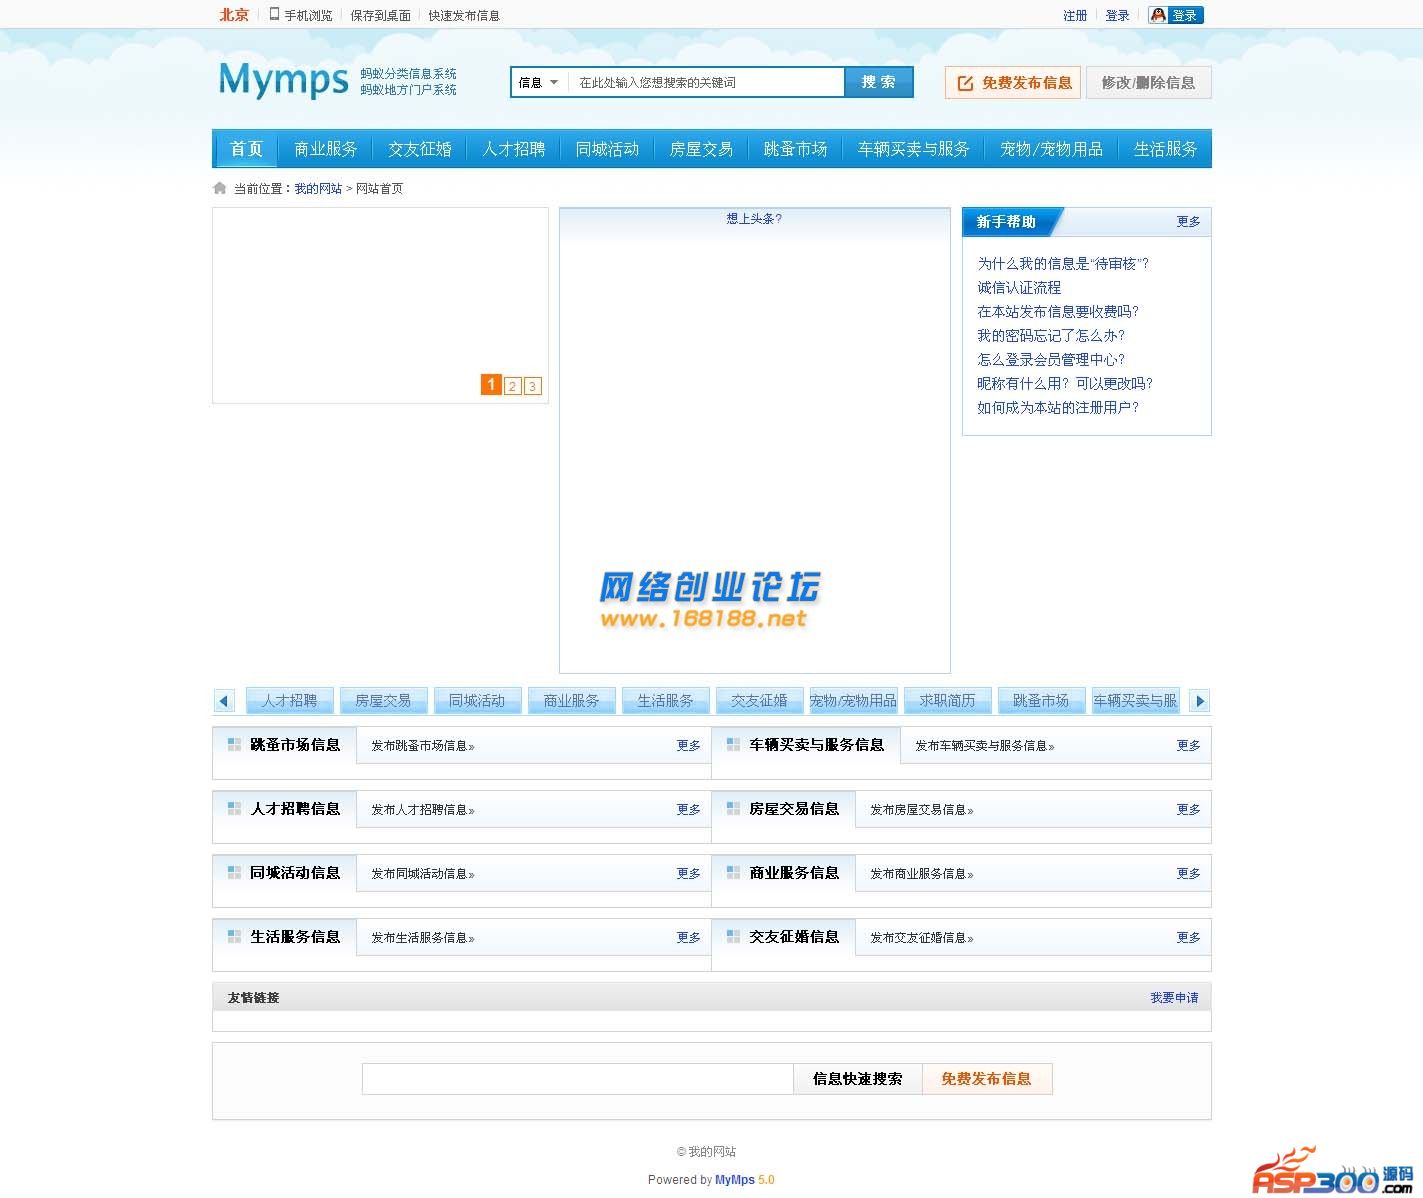Open help item 在本站发布信息要收费吗?
The image size is (1423, 1198).
tap(1058, 311)
